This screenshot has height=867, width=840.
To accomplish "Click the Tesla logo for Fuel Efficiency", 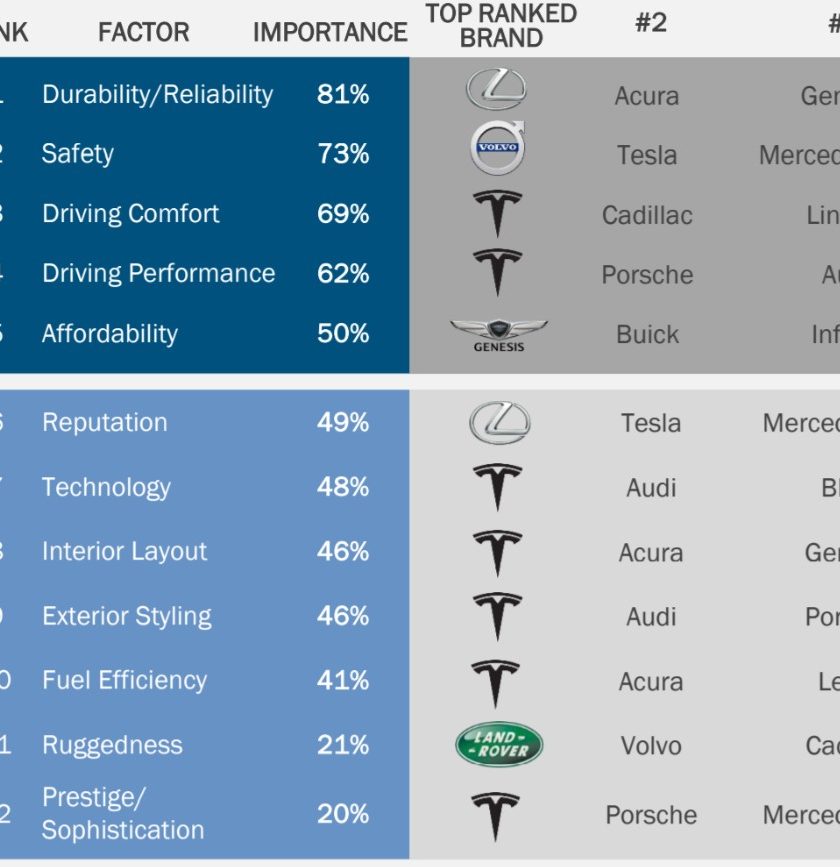I will pos(495,683).
